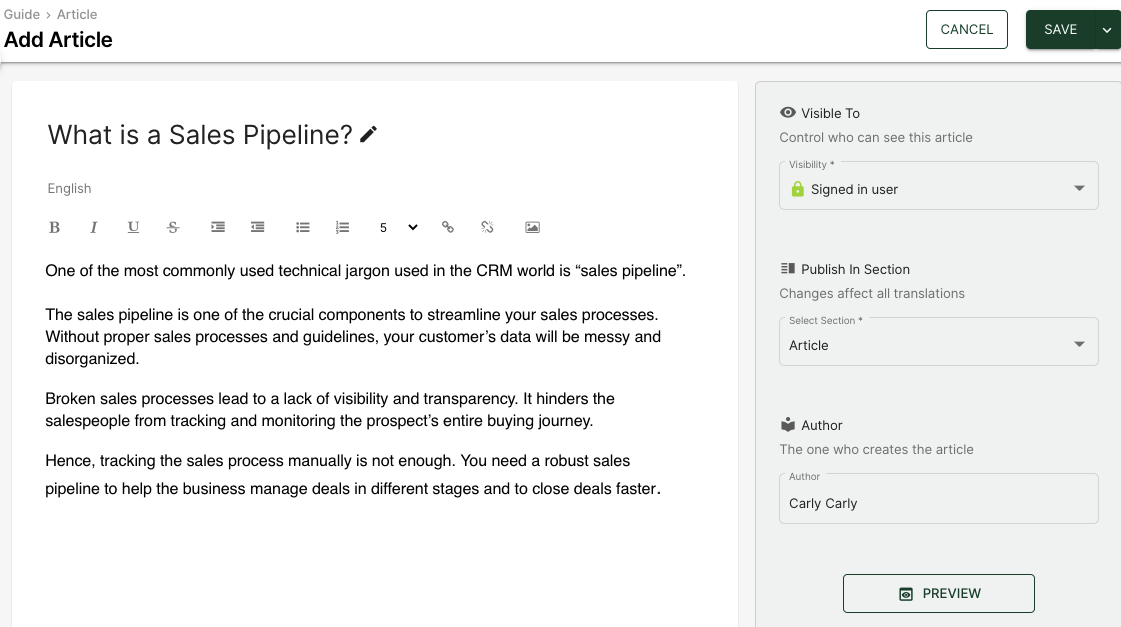Go to Guide in breadcrumb
Image resolution: width=1121 pixels, height=627 pixels.
pyautogui.click(x=22, y=14)
